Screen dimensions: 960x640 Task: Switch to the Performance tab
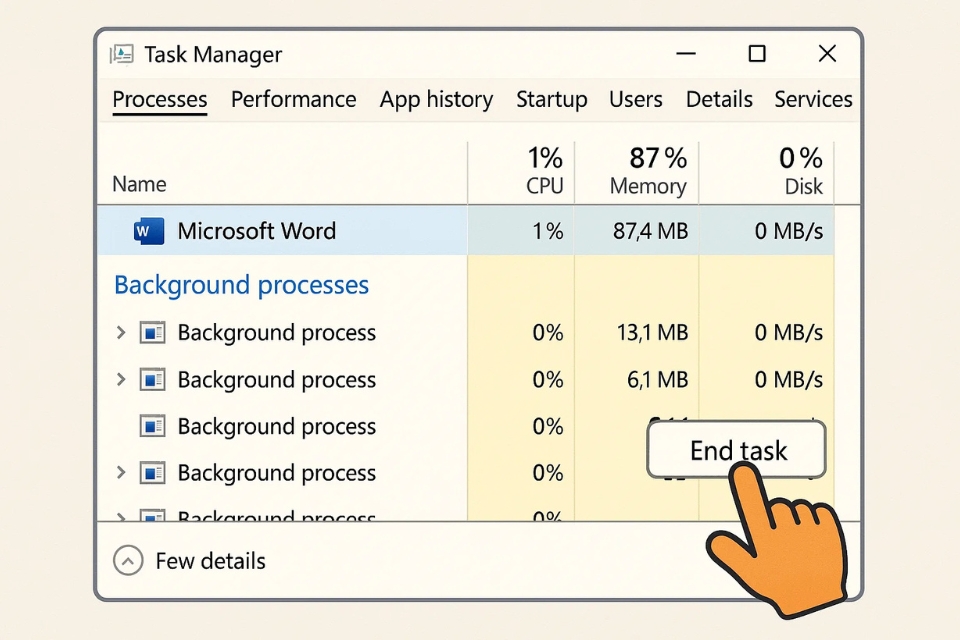click(x=293, y=99)
